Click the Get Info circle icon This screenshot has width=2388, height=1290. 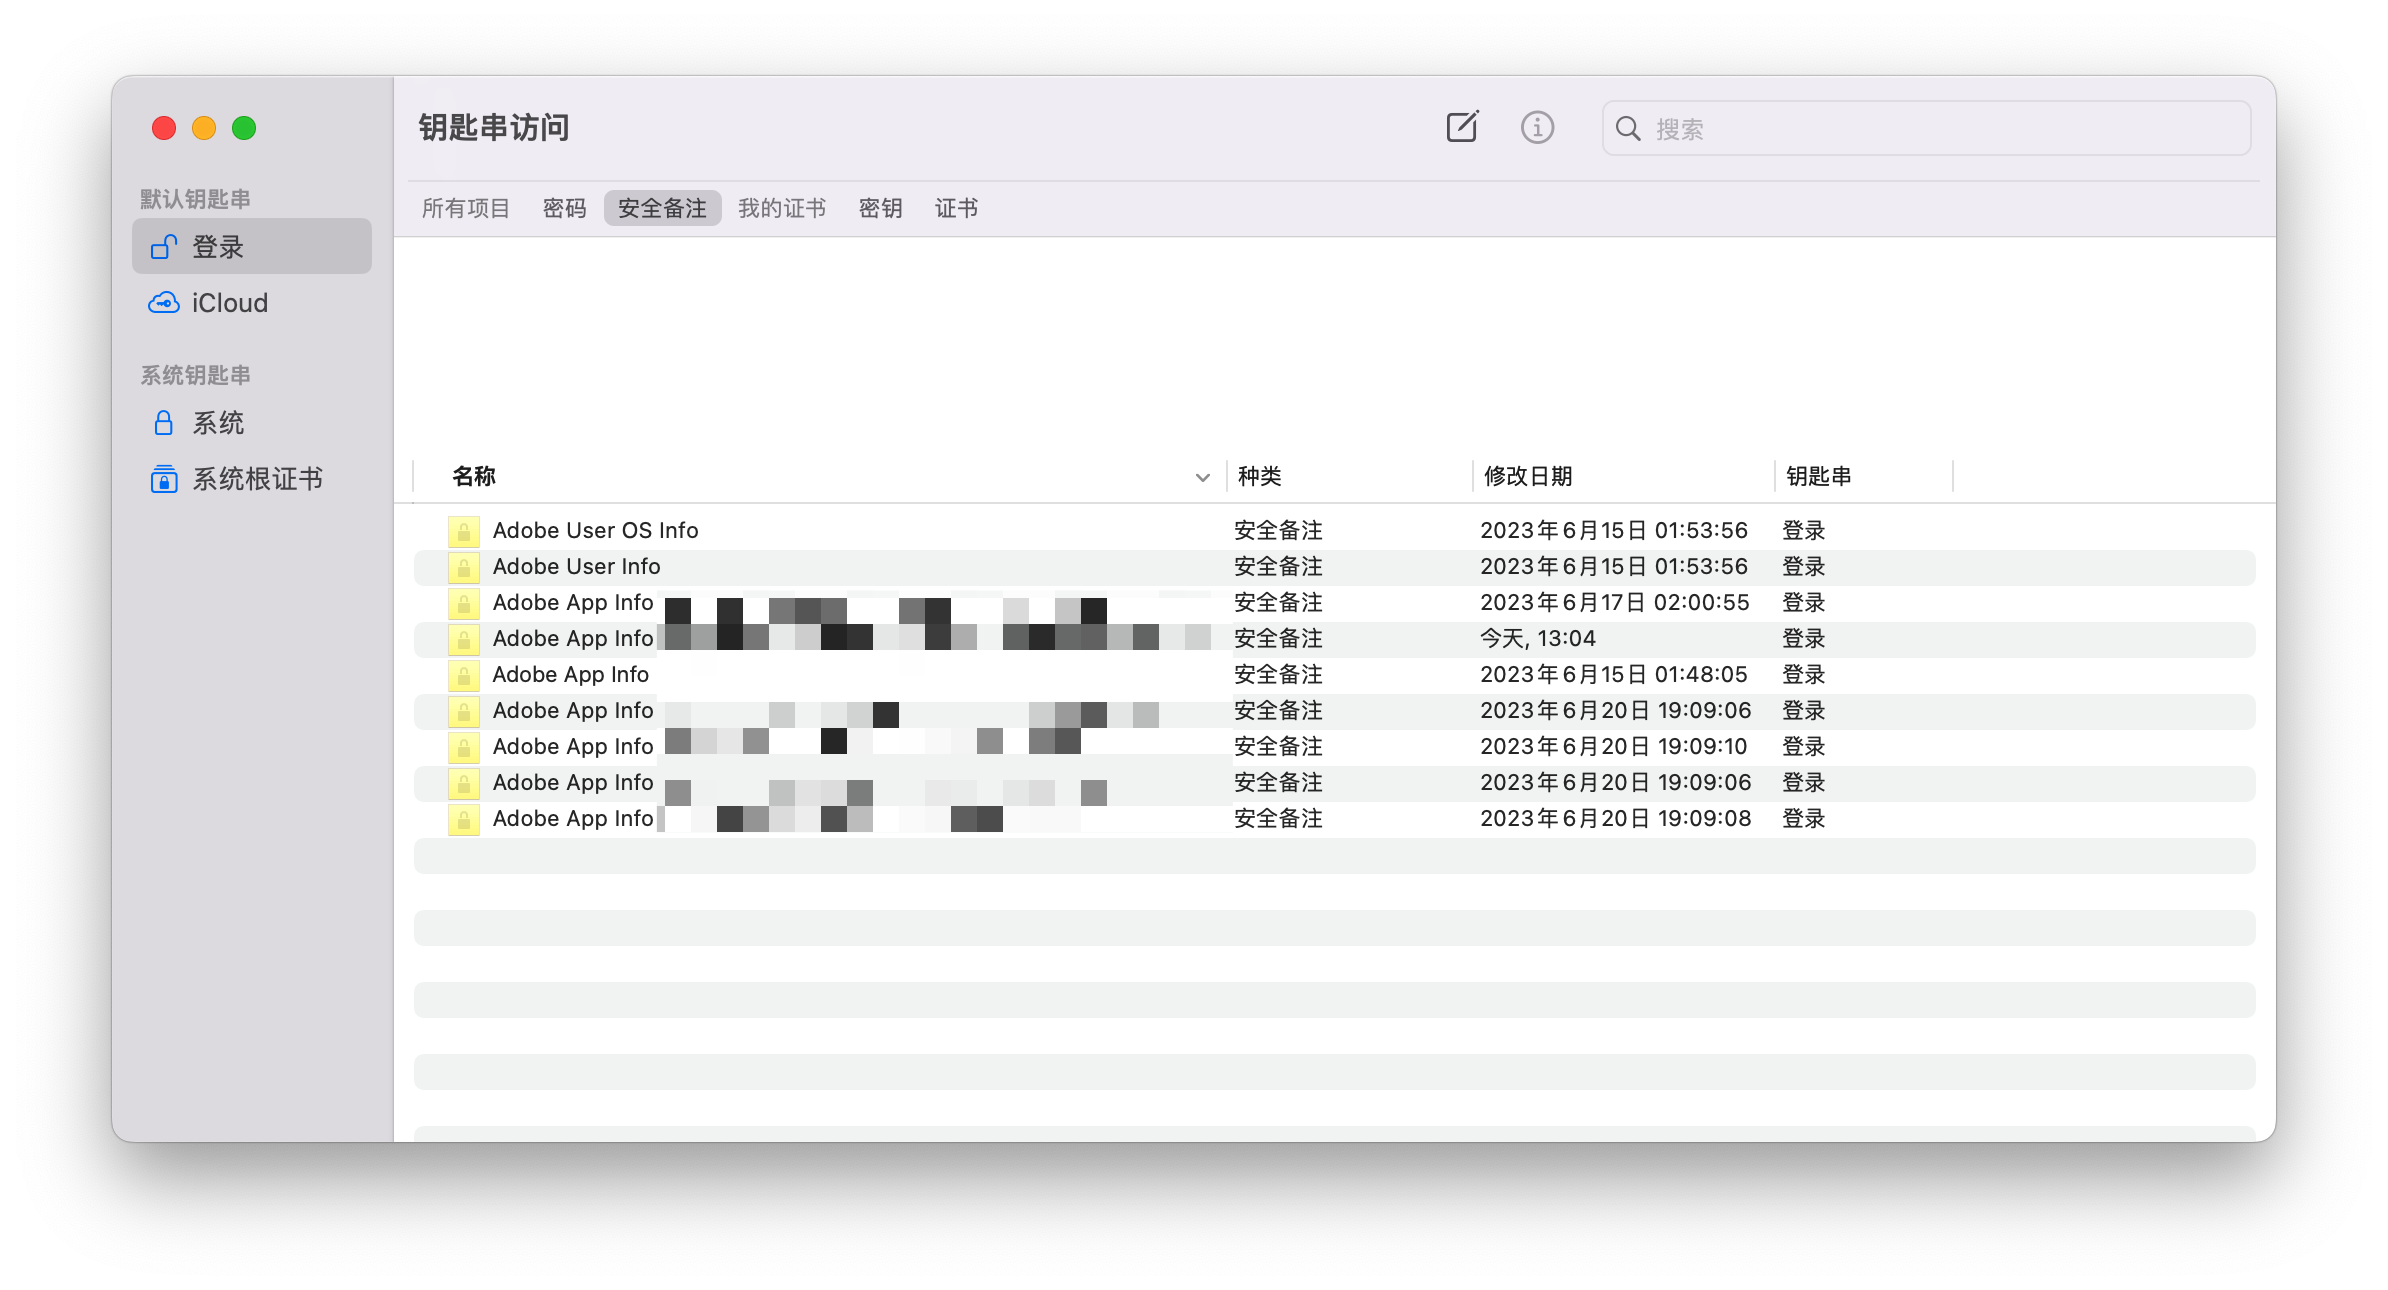click(x=1537, y=127)
